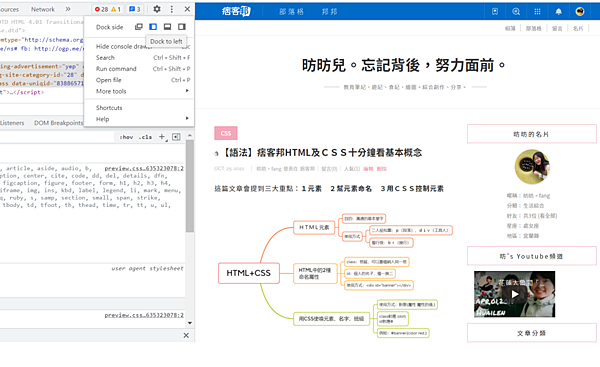Open the 相簿 link under the header
This screenshot has height=367, width=600.
(x=510, y=28)
